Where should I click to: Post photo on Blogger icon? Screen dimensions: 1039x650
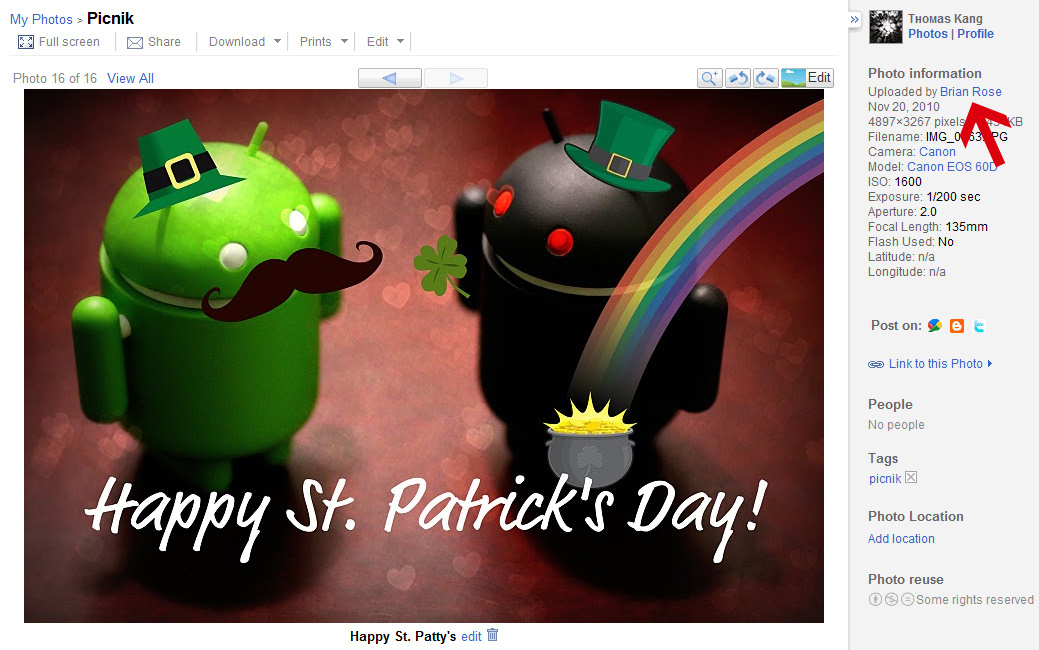click(957, 325)
